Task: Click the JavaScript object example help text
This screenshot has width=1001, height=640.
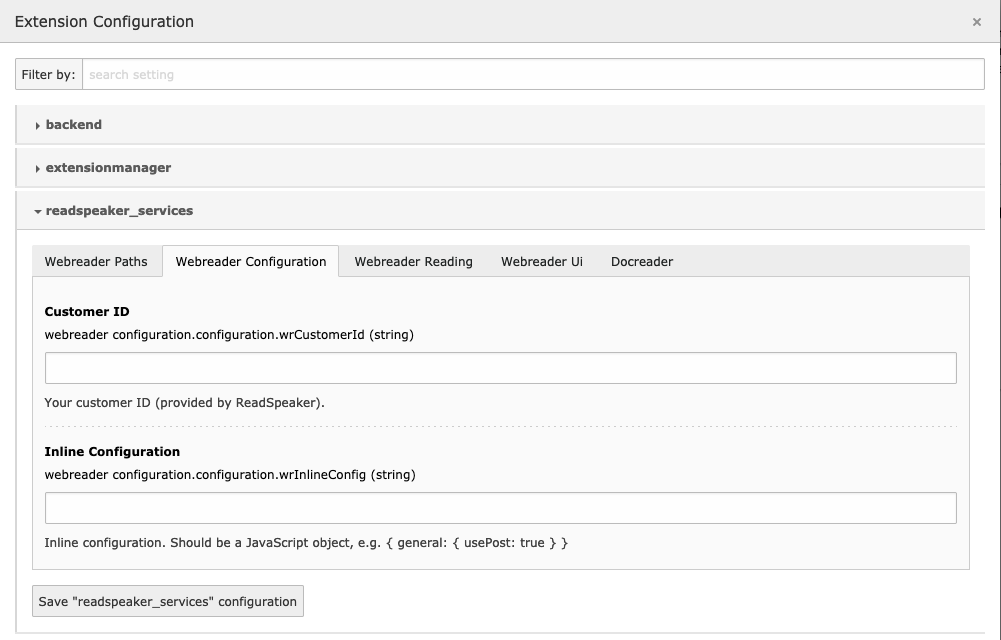Action: [306, 543]
